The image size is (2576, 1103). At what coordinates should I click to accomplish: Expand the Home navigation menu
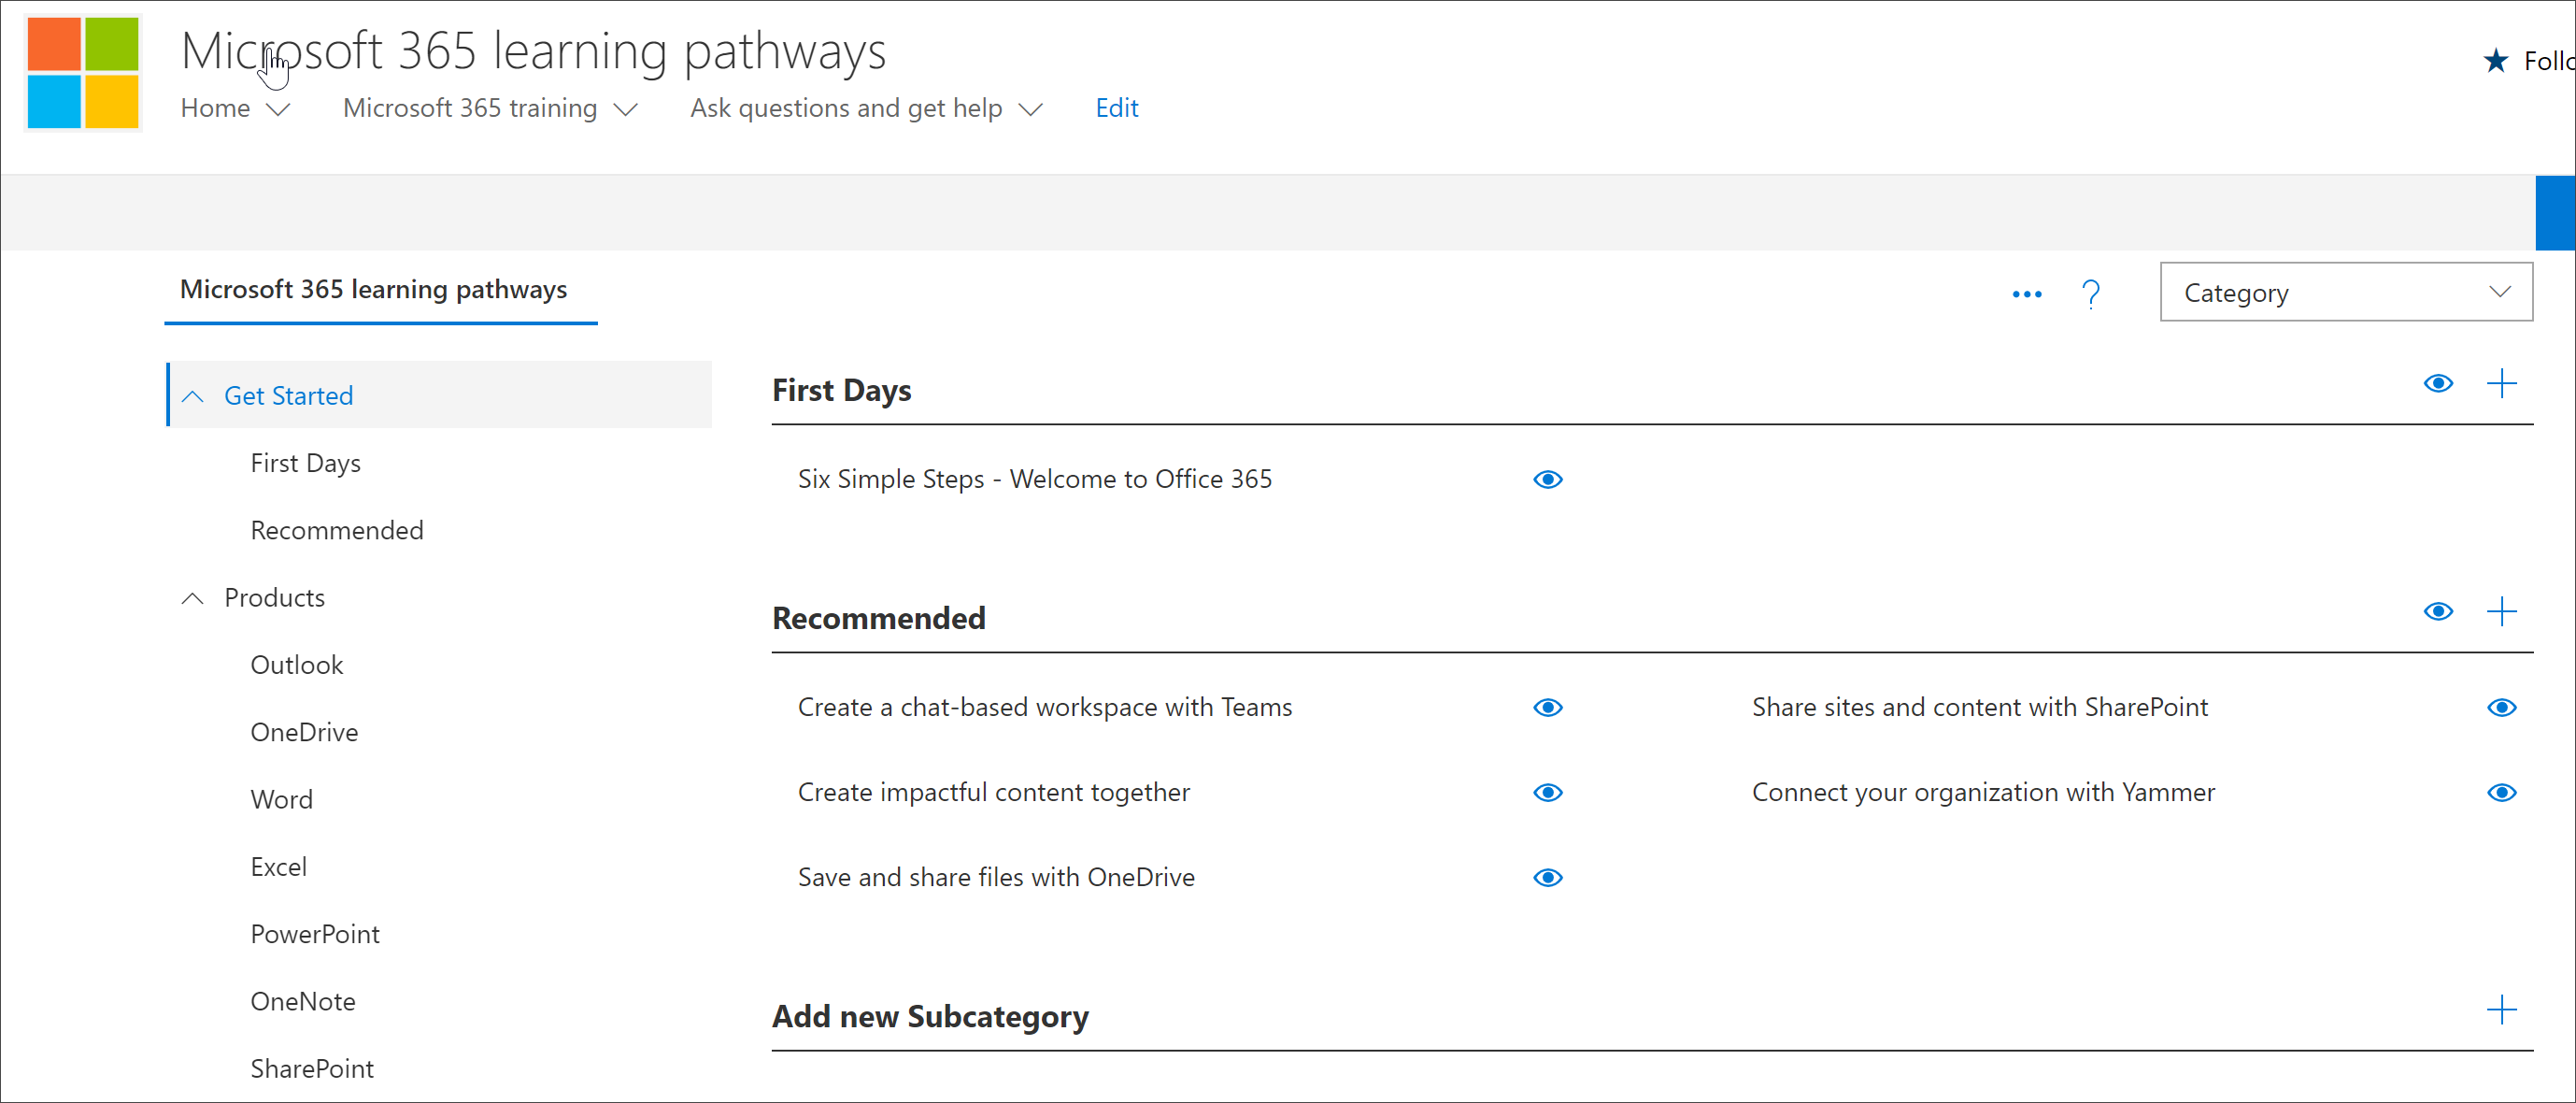click(275, 108)
